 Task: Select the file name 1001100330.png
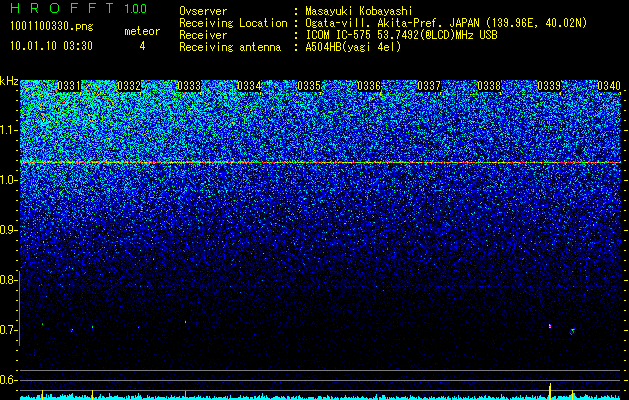[52, 27]
